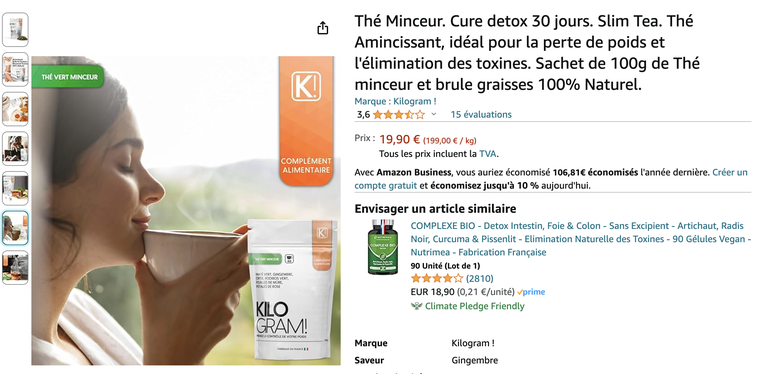Select the first product thumbnail
760x374 pixels.
click(16, 30)
